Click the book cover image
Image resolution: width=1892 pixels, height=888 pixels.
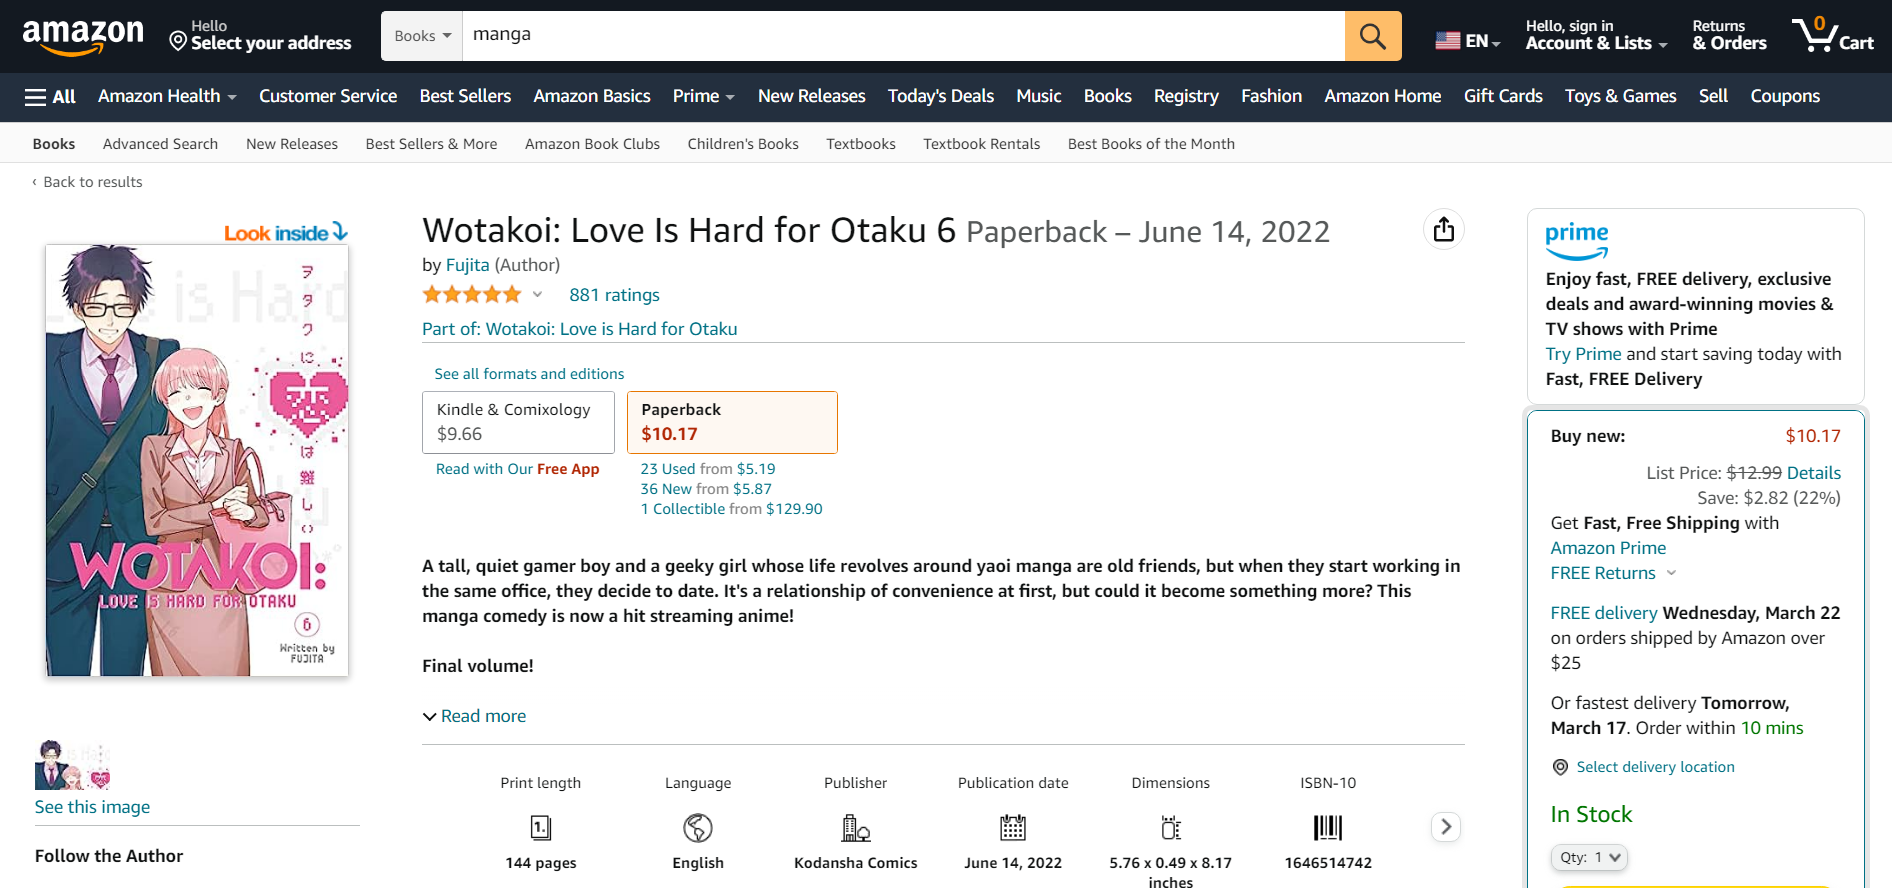click(x=197, y=460)
